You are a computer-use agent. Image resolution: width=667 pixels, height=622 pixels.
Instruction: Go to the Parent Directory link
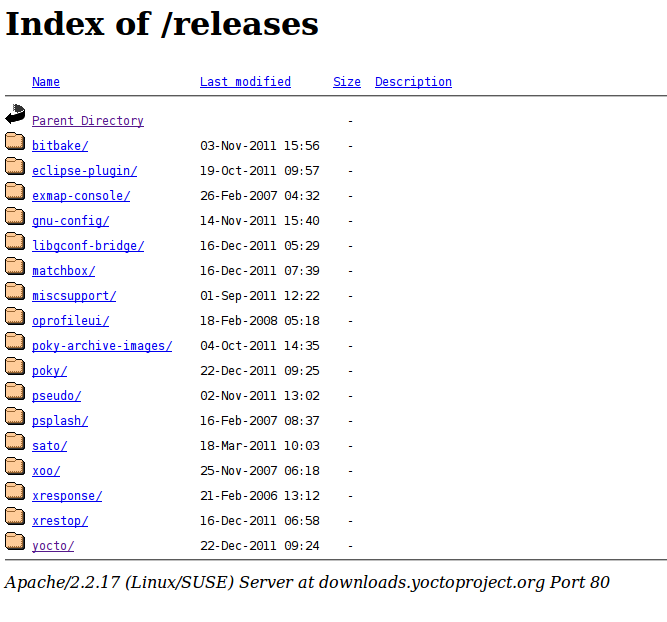coord(88,121)
